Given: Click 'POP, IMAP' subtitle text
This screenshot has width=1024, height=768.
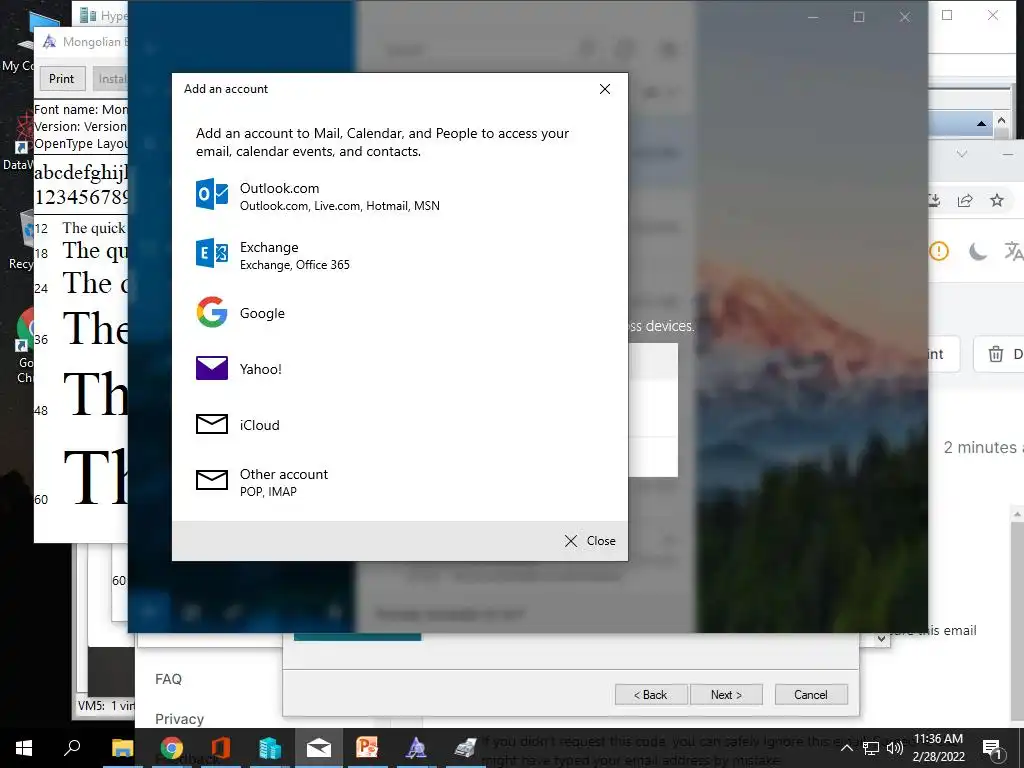Looking at the screenshot, I should click(268, 492).
